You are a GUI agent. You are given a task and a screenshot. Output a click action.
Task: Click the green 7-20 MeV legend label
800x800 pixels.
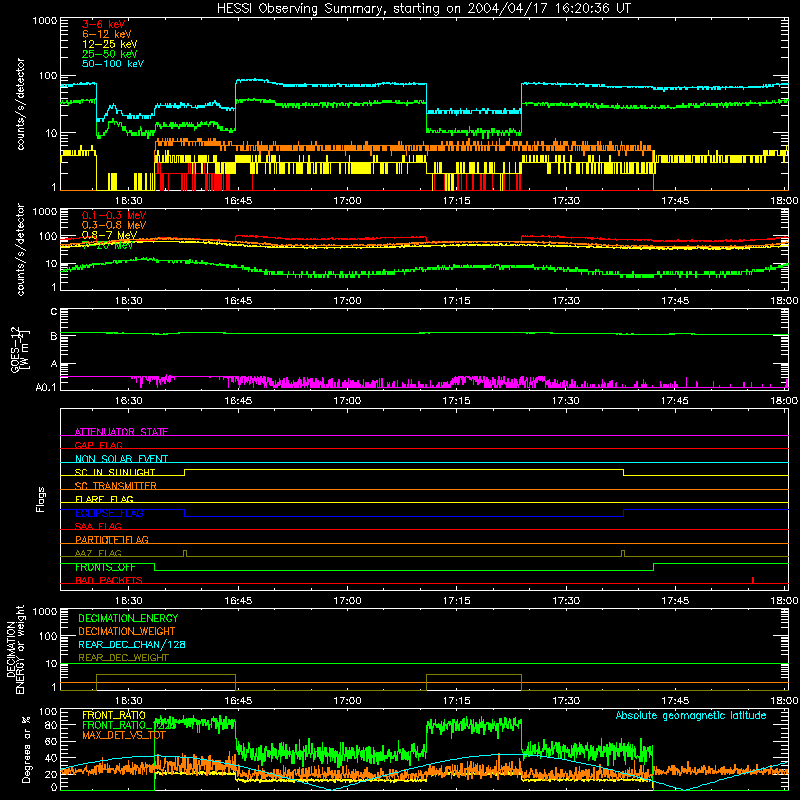click(107, 245)
